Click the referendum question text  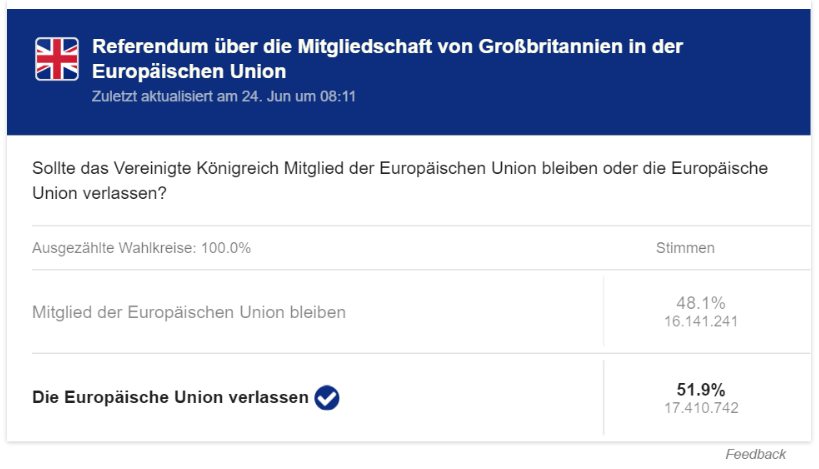click(x=400, y=180)
